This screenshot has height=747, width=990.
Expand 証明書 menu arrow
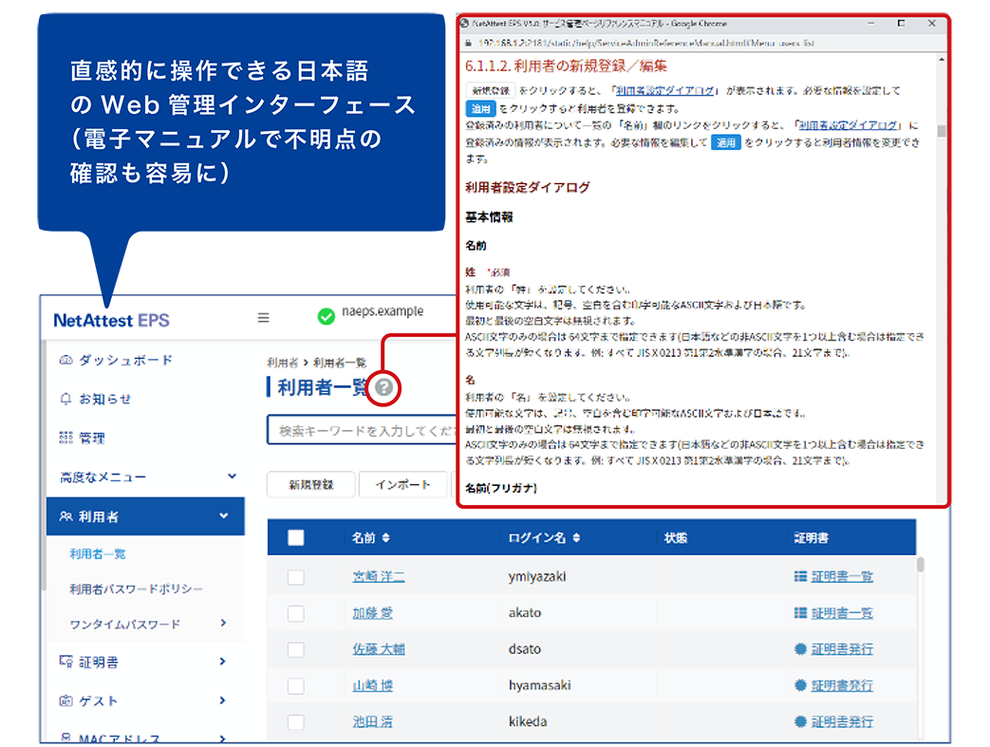click(x=222, y=661)
